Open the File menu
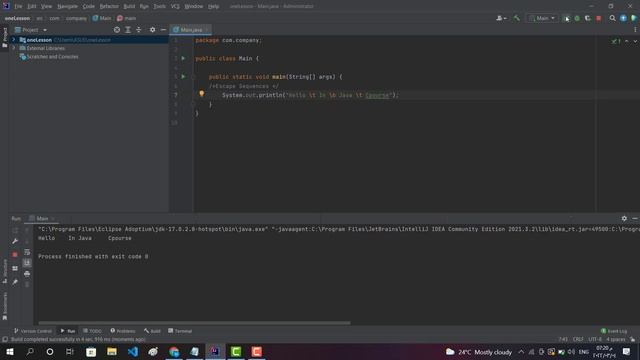 pos(18,6)
